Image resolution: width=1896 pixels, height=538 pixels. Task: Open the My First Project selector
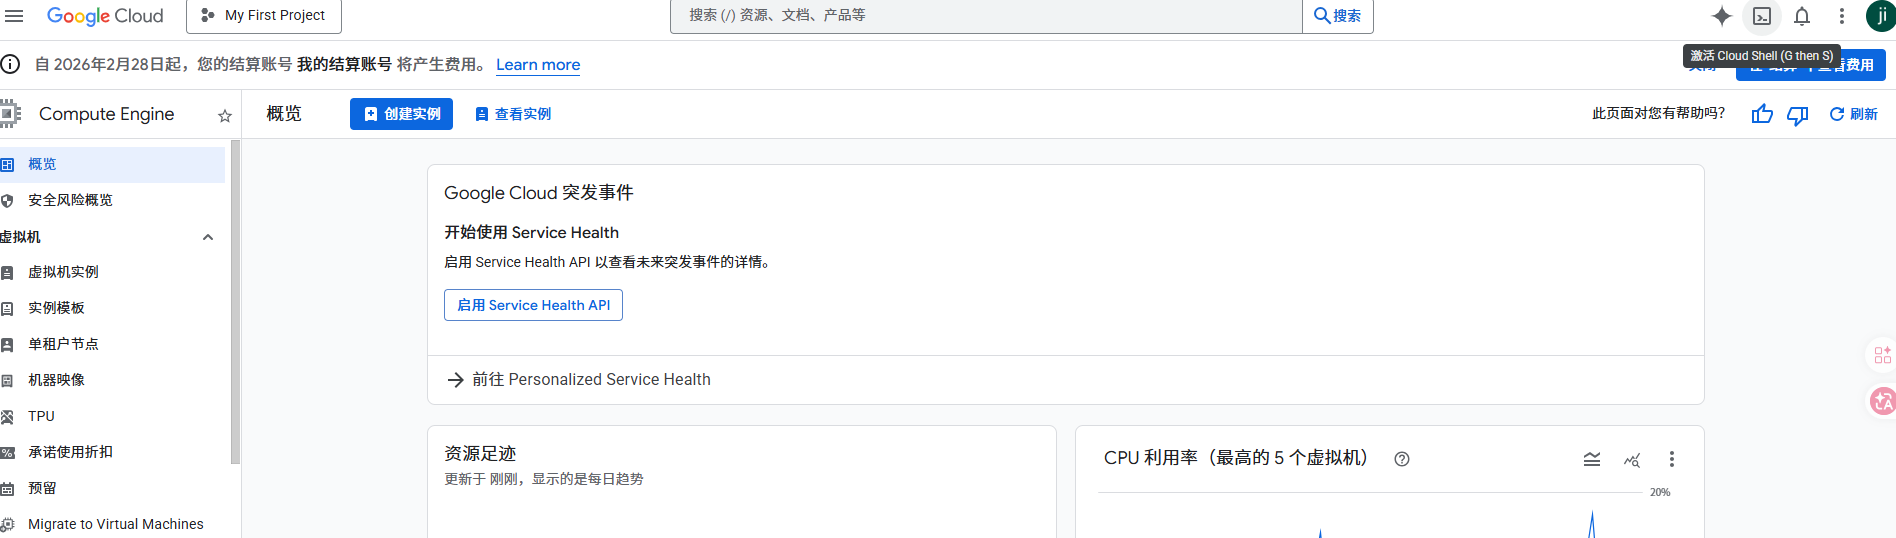click(264, 16)
